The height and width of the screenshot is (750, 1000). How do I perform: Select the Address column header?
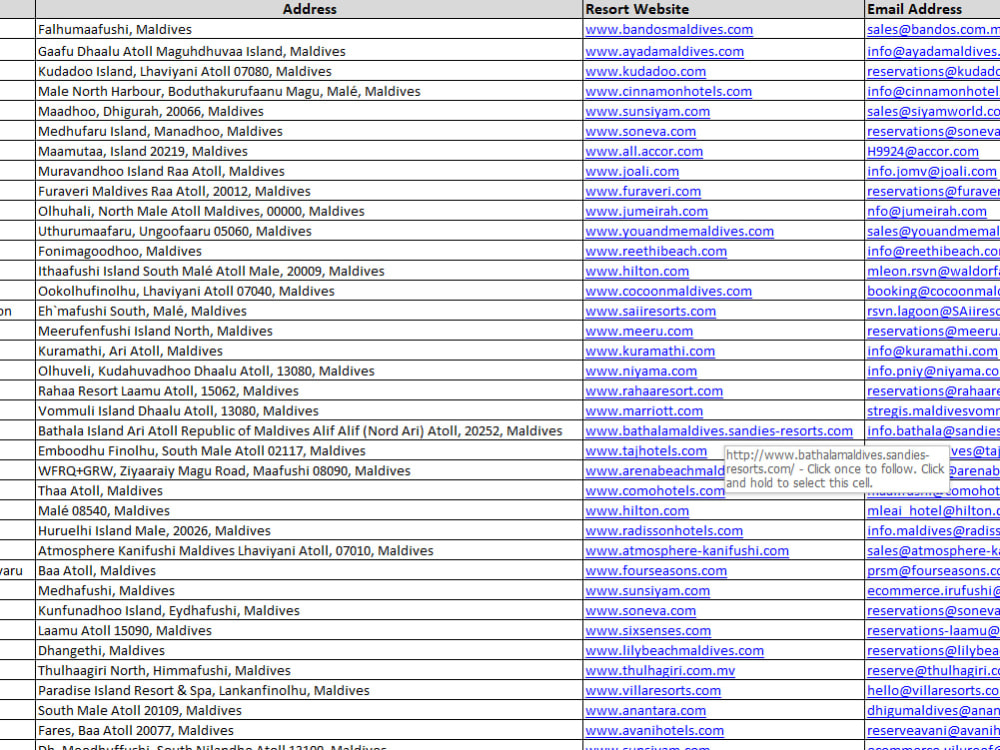(309, 9)
